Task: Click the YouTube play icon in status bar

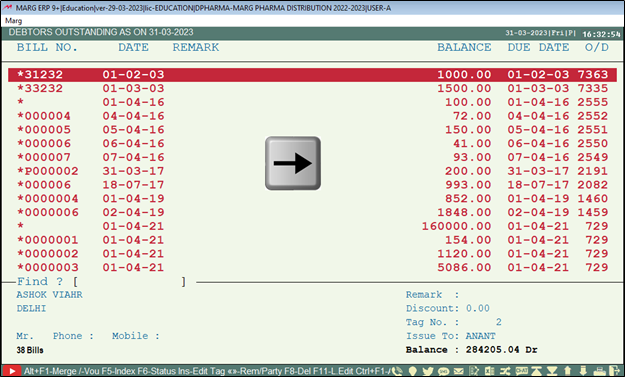Action: pyautogui.click(x=12, y=371)
